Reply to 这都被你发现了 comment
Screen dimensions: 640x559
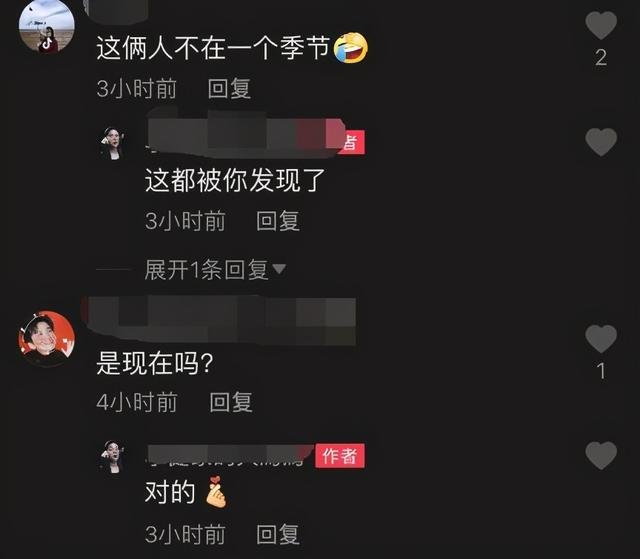(x=278, y=221)
